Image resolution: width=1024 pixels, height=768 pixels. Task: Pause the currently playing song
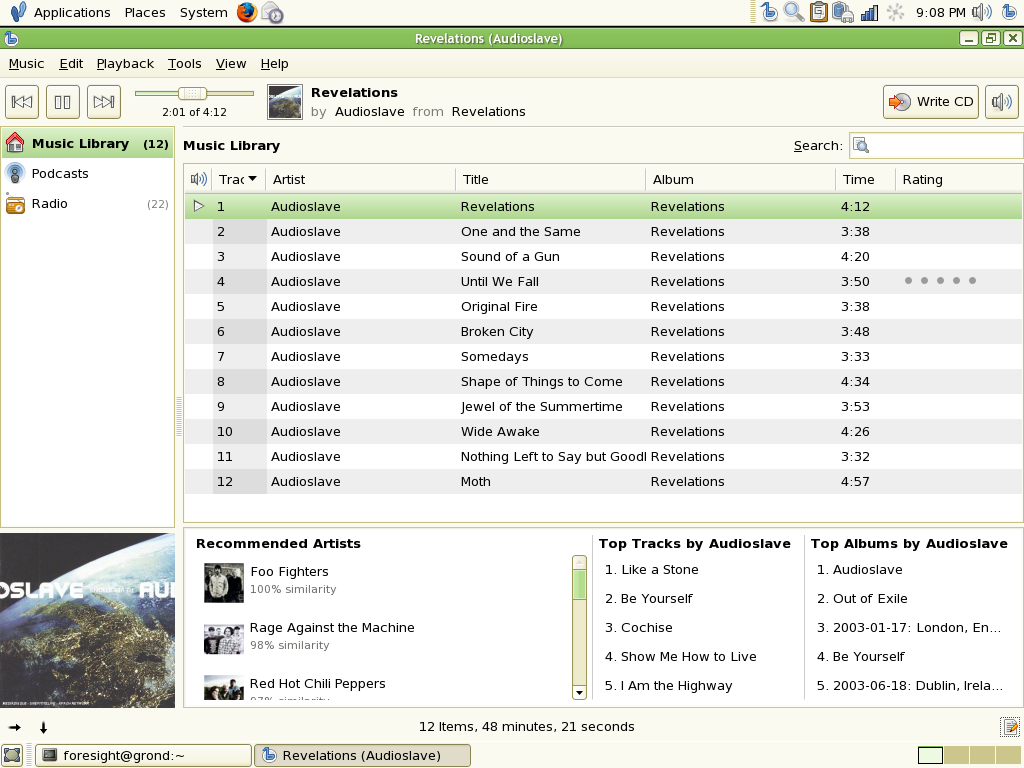(x=63, y=102)
